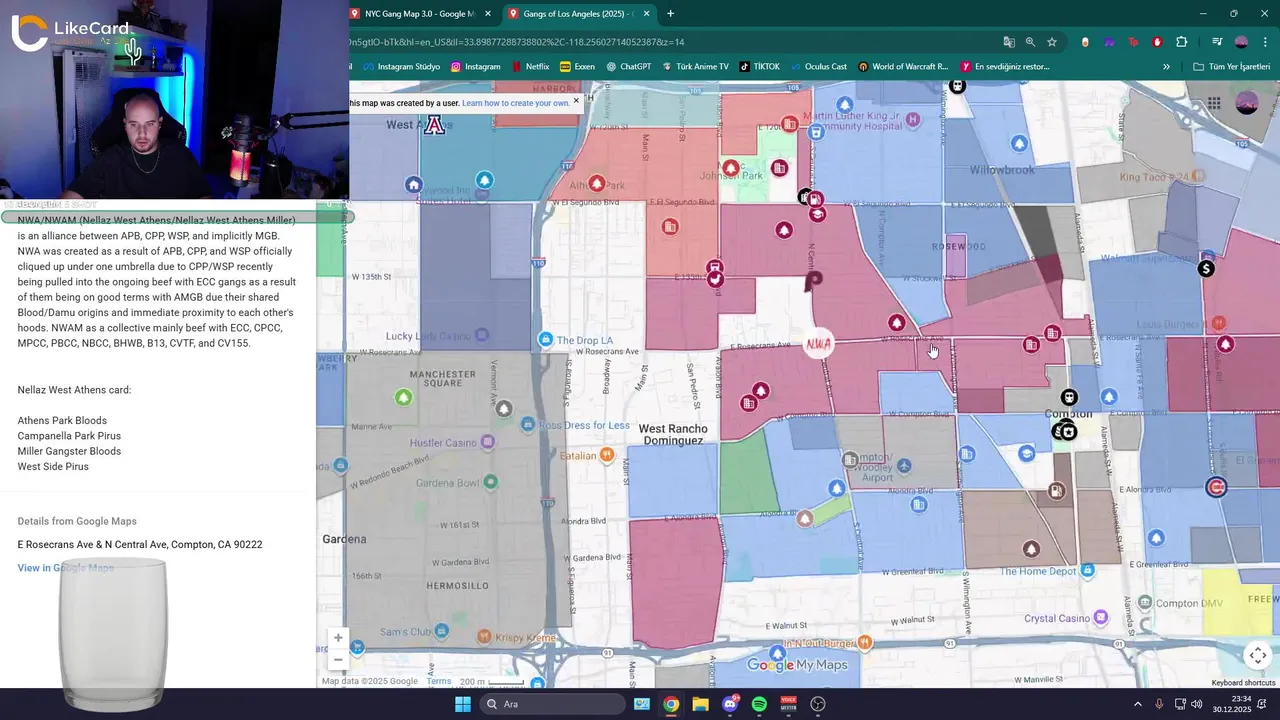This screenshot has width=1280, height=720.
Task: Select 'Athens Park Bloods' text in panel
Action: tap(62, 421)
